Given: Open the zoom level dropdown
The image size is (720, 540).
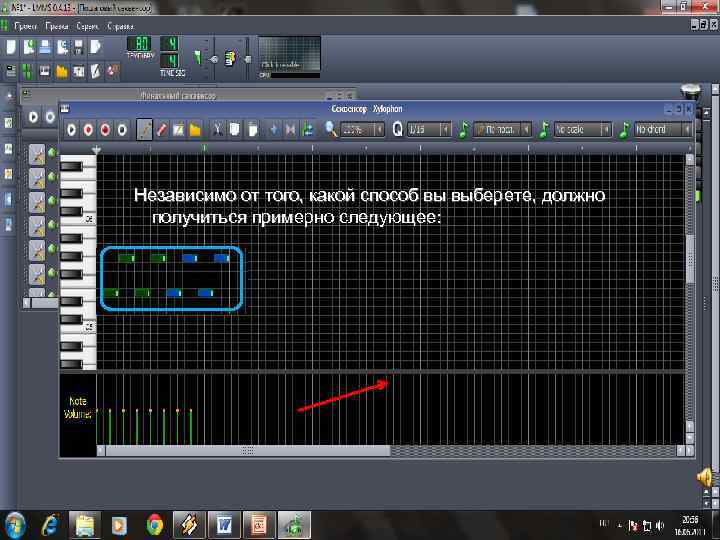Looking at the screenshot, I should coord(362,130).
